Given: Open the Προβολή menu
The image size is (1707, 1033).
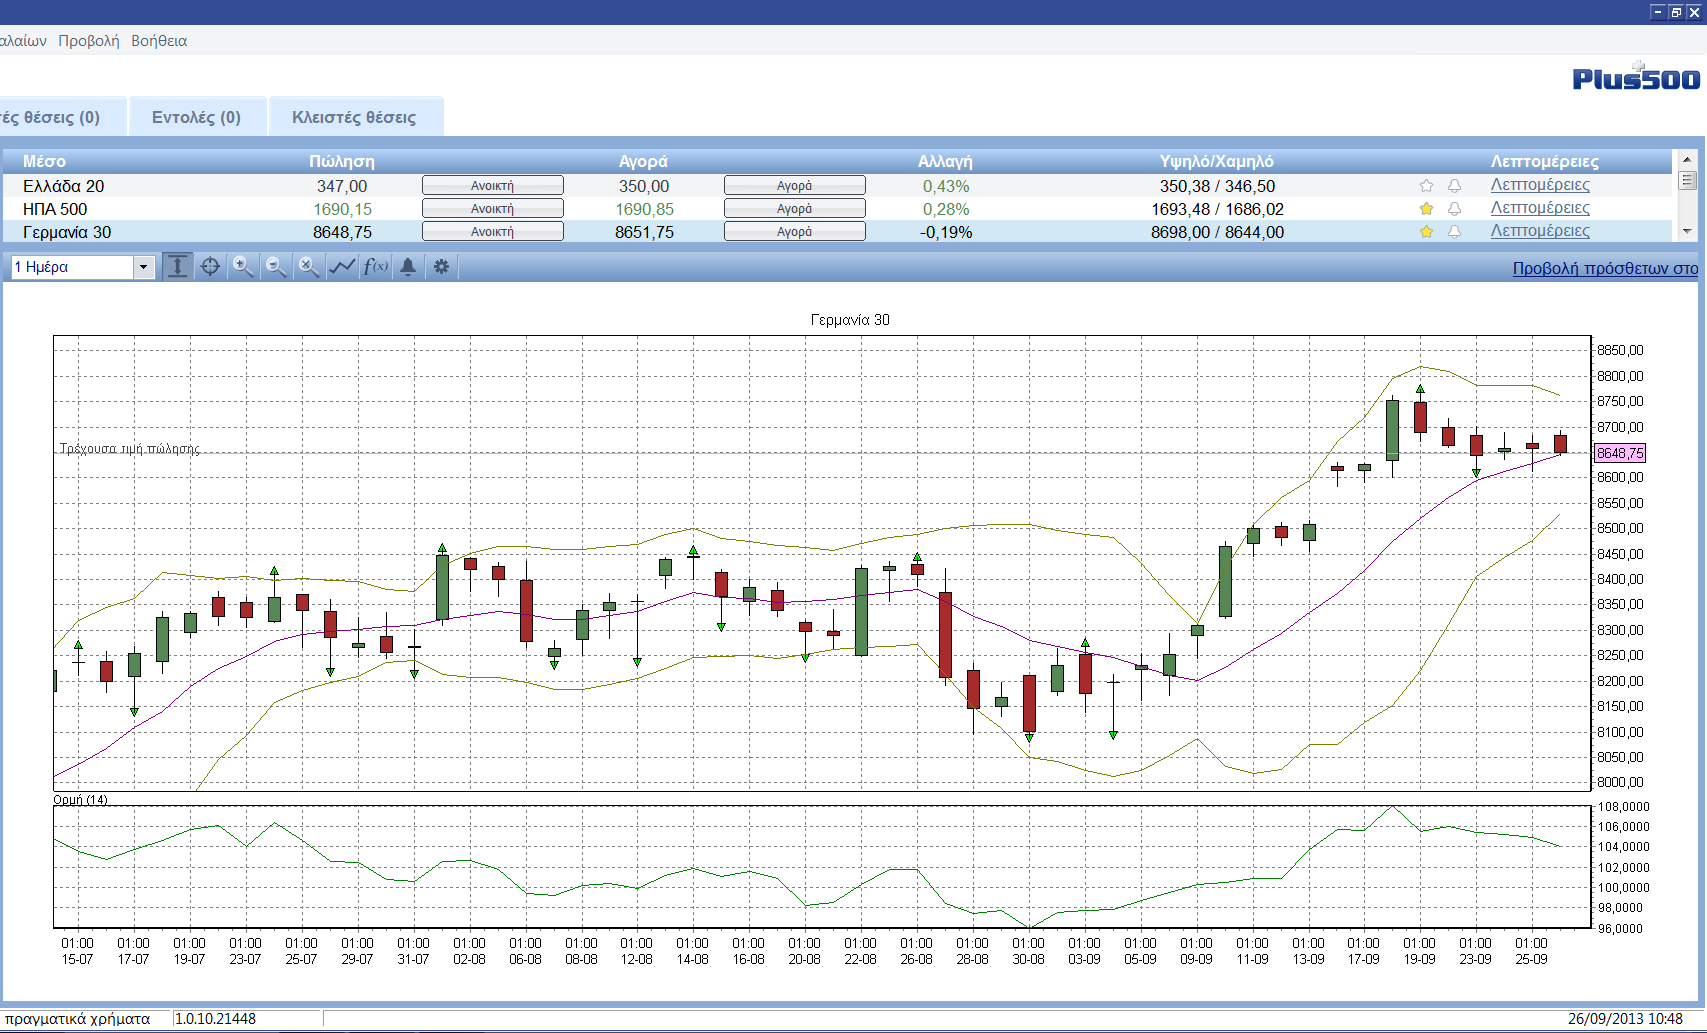Looking at the screenshot, I should 88,41.
